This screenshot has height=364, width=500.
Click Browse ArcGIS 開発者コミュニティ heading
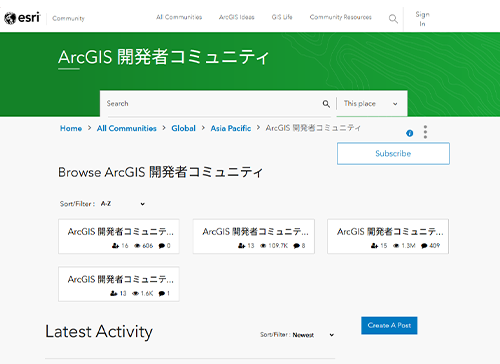161,172
